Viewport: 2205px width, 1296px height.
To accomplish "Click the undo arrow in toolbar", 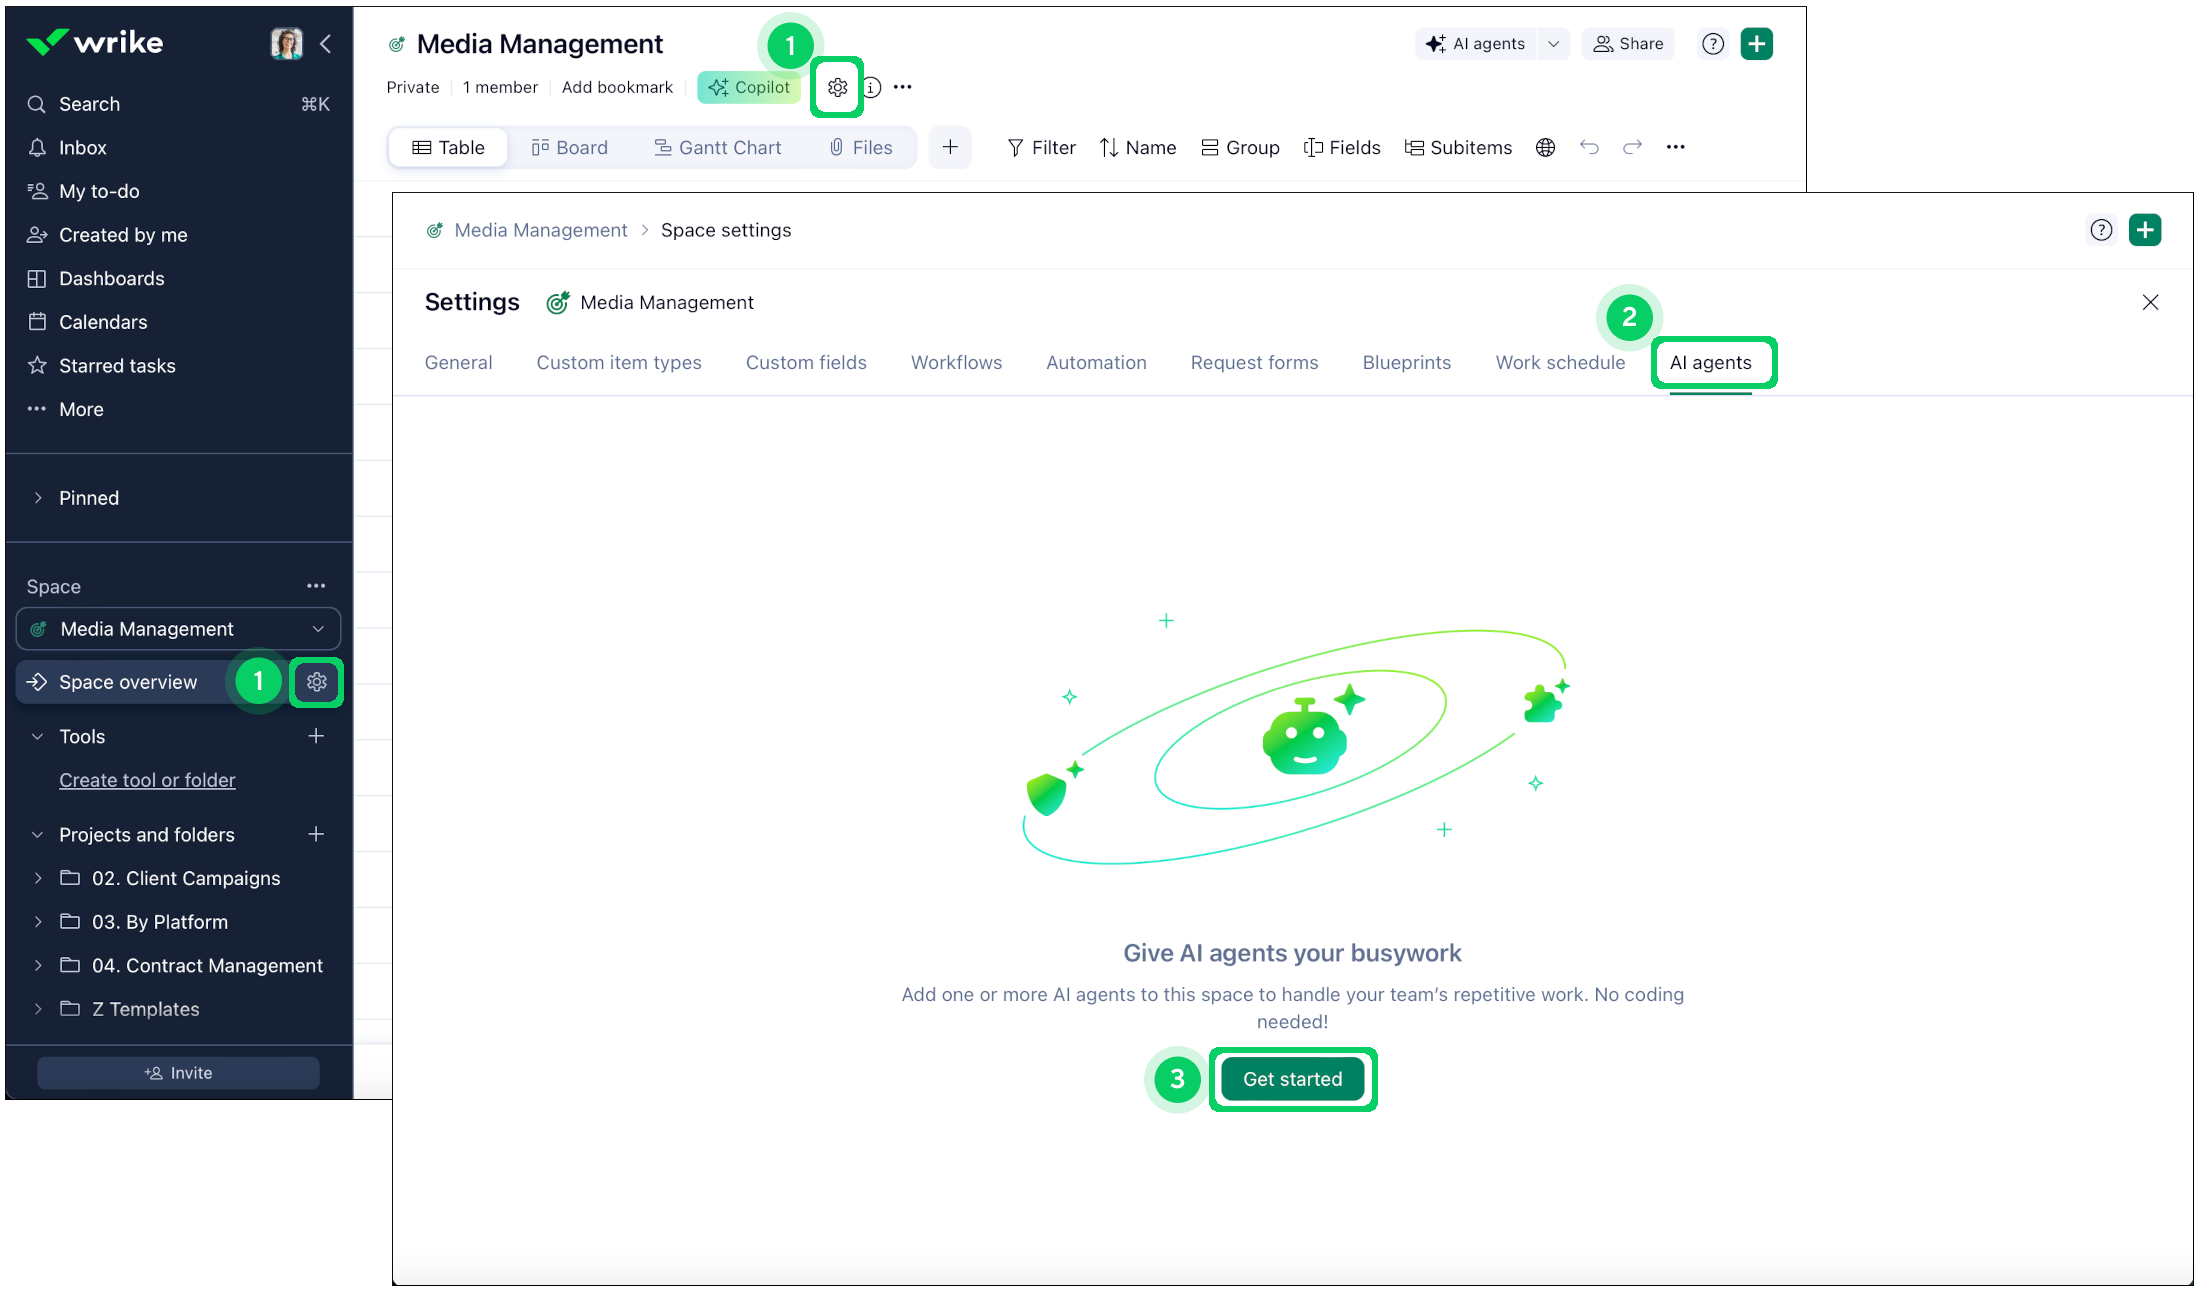I will (1589, 147).
